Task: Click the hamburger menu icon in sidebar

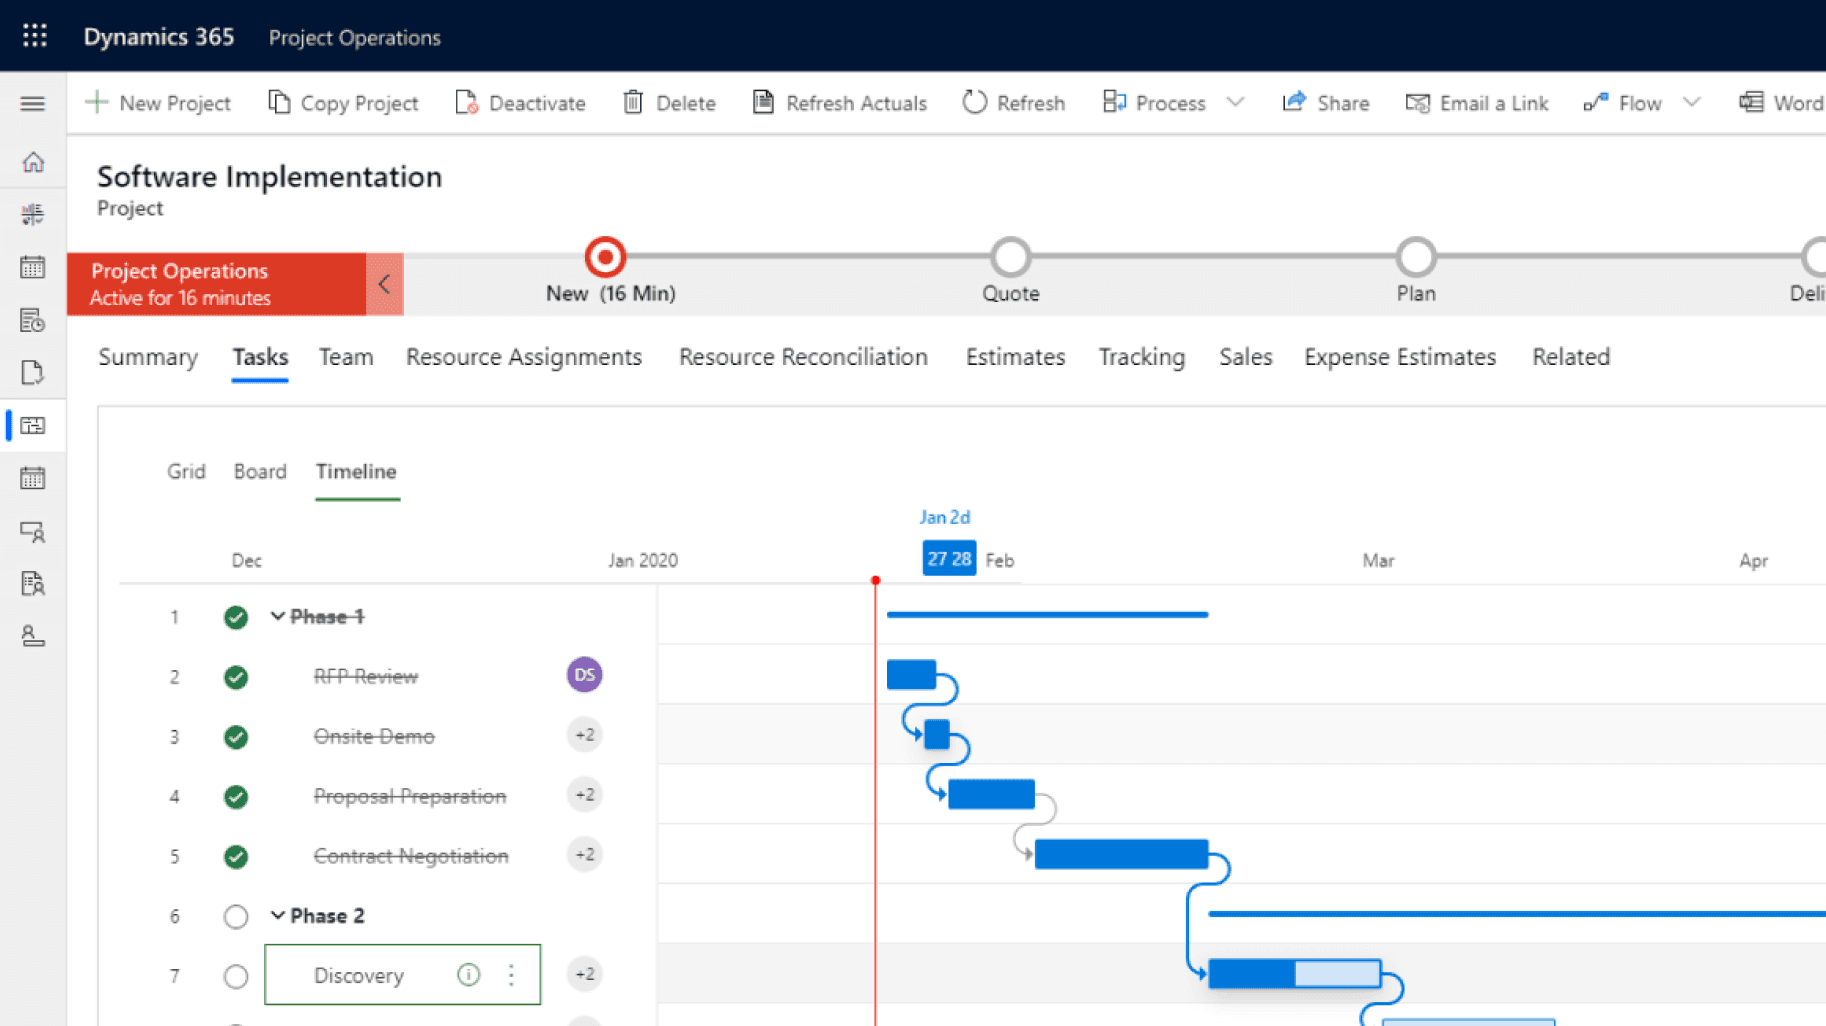Action: click(33, 104)
